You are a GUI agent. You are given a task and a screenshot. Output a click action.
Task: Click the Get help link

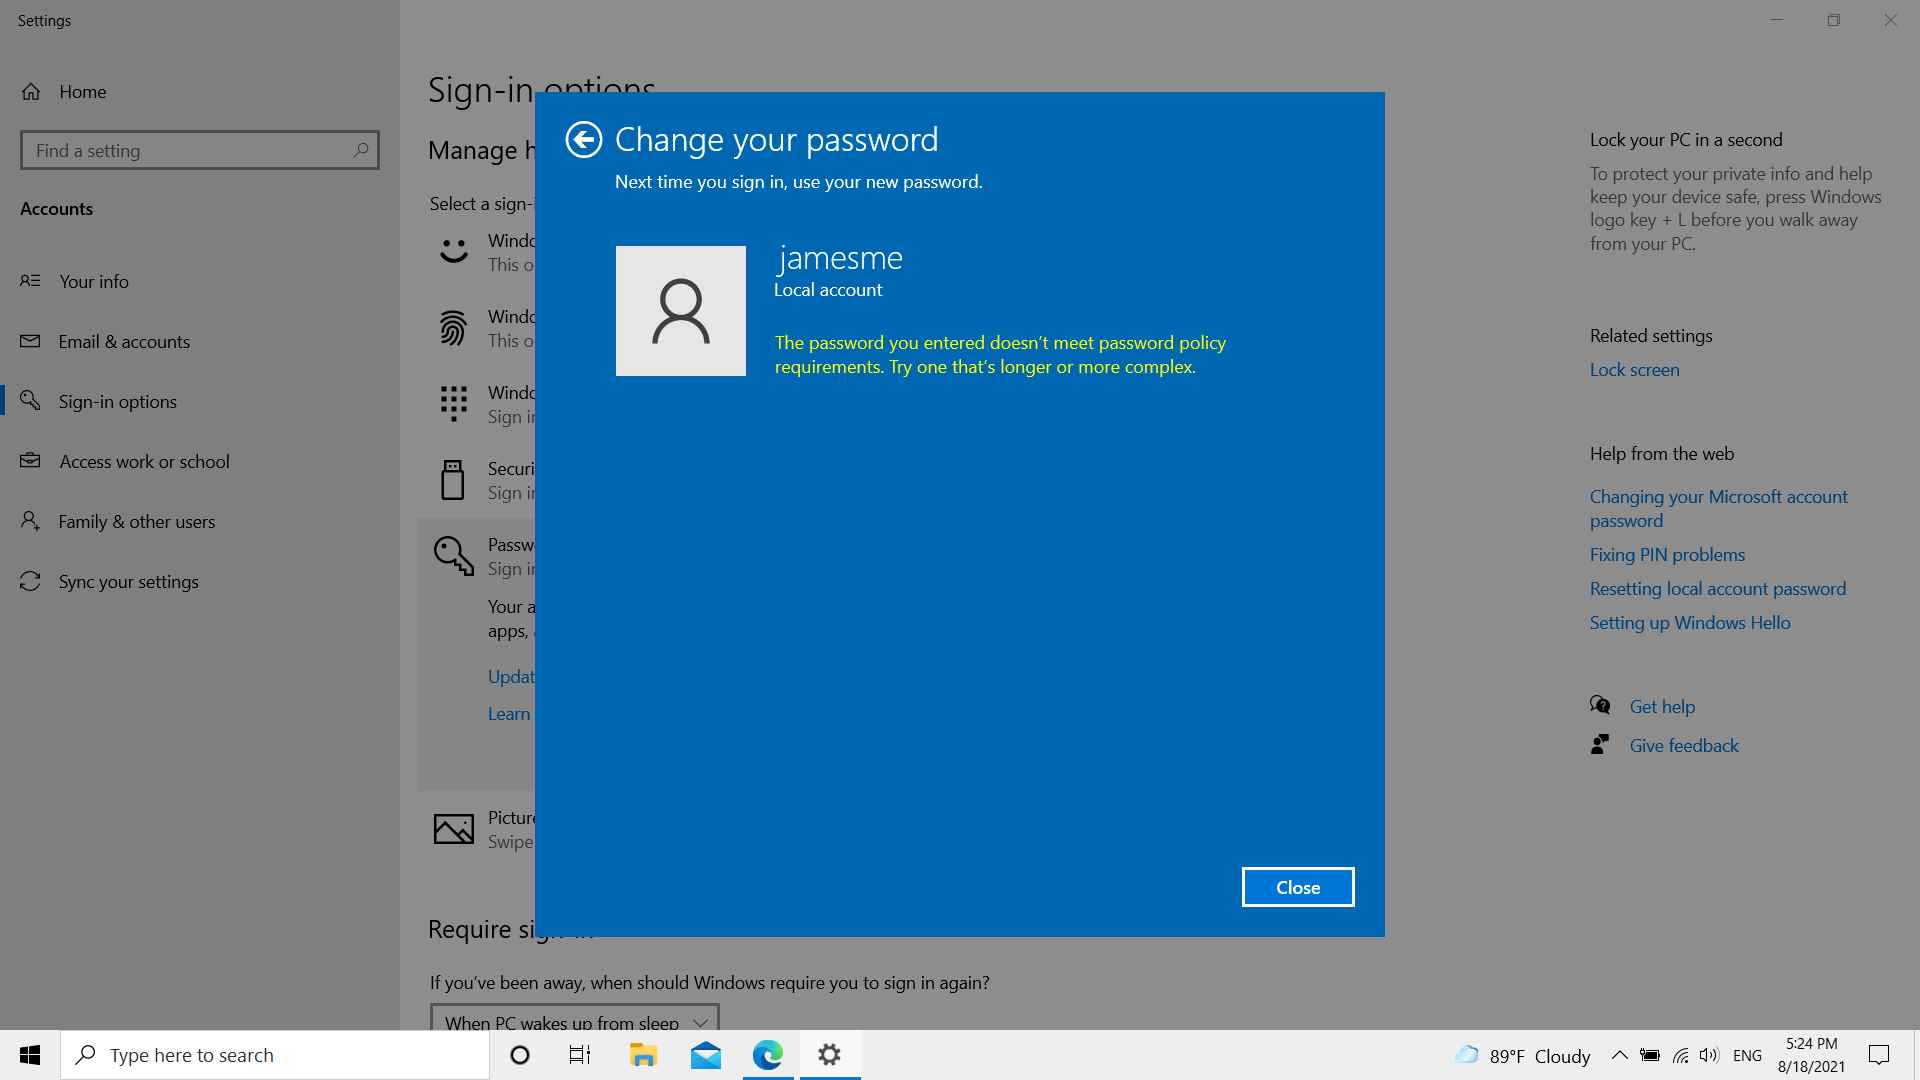(x=1661, y=707)
